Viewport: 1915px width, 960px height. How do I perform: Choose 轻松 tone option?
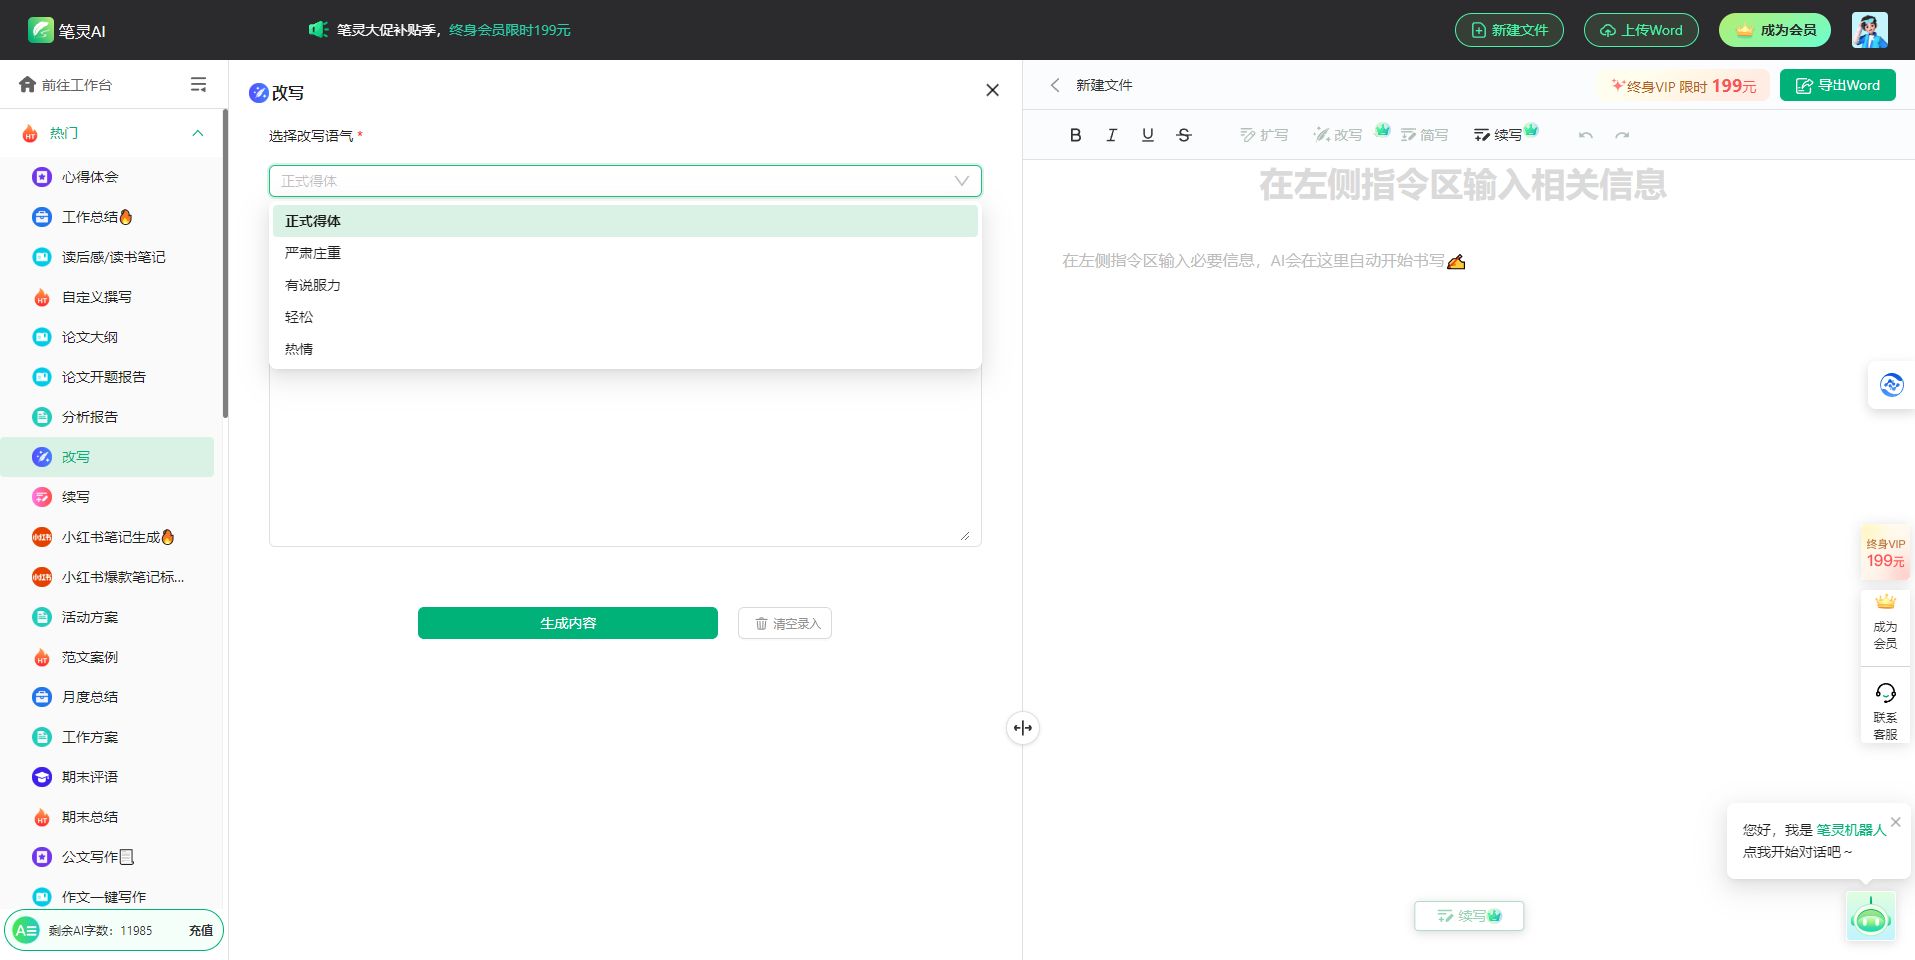point(625,317)
